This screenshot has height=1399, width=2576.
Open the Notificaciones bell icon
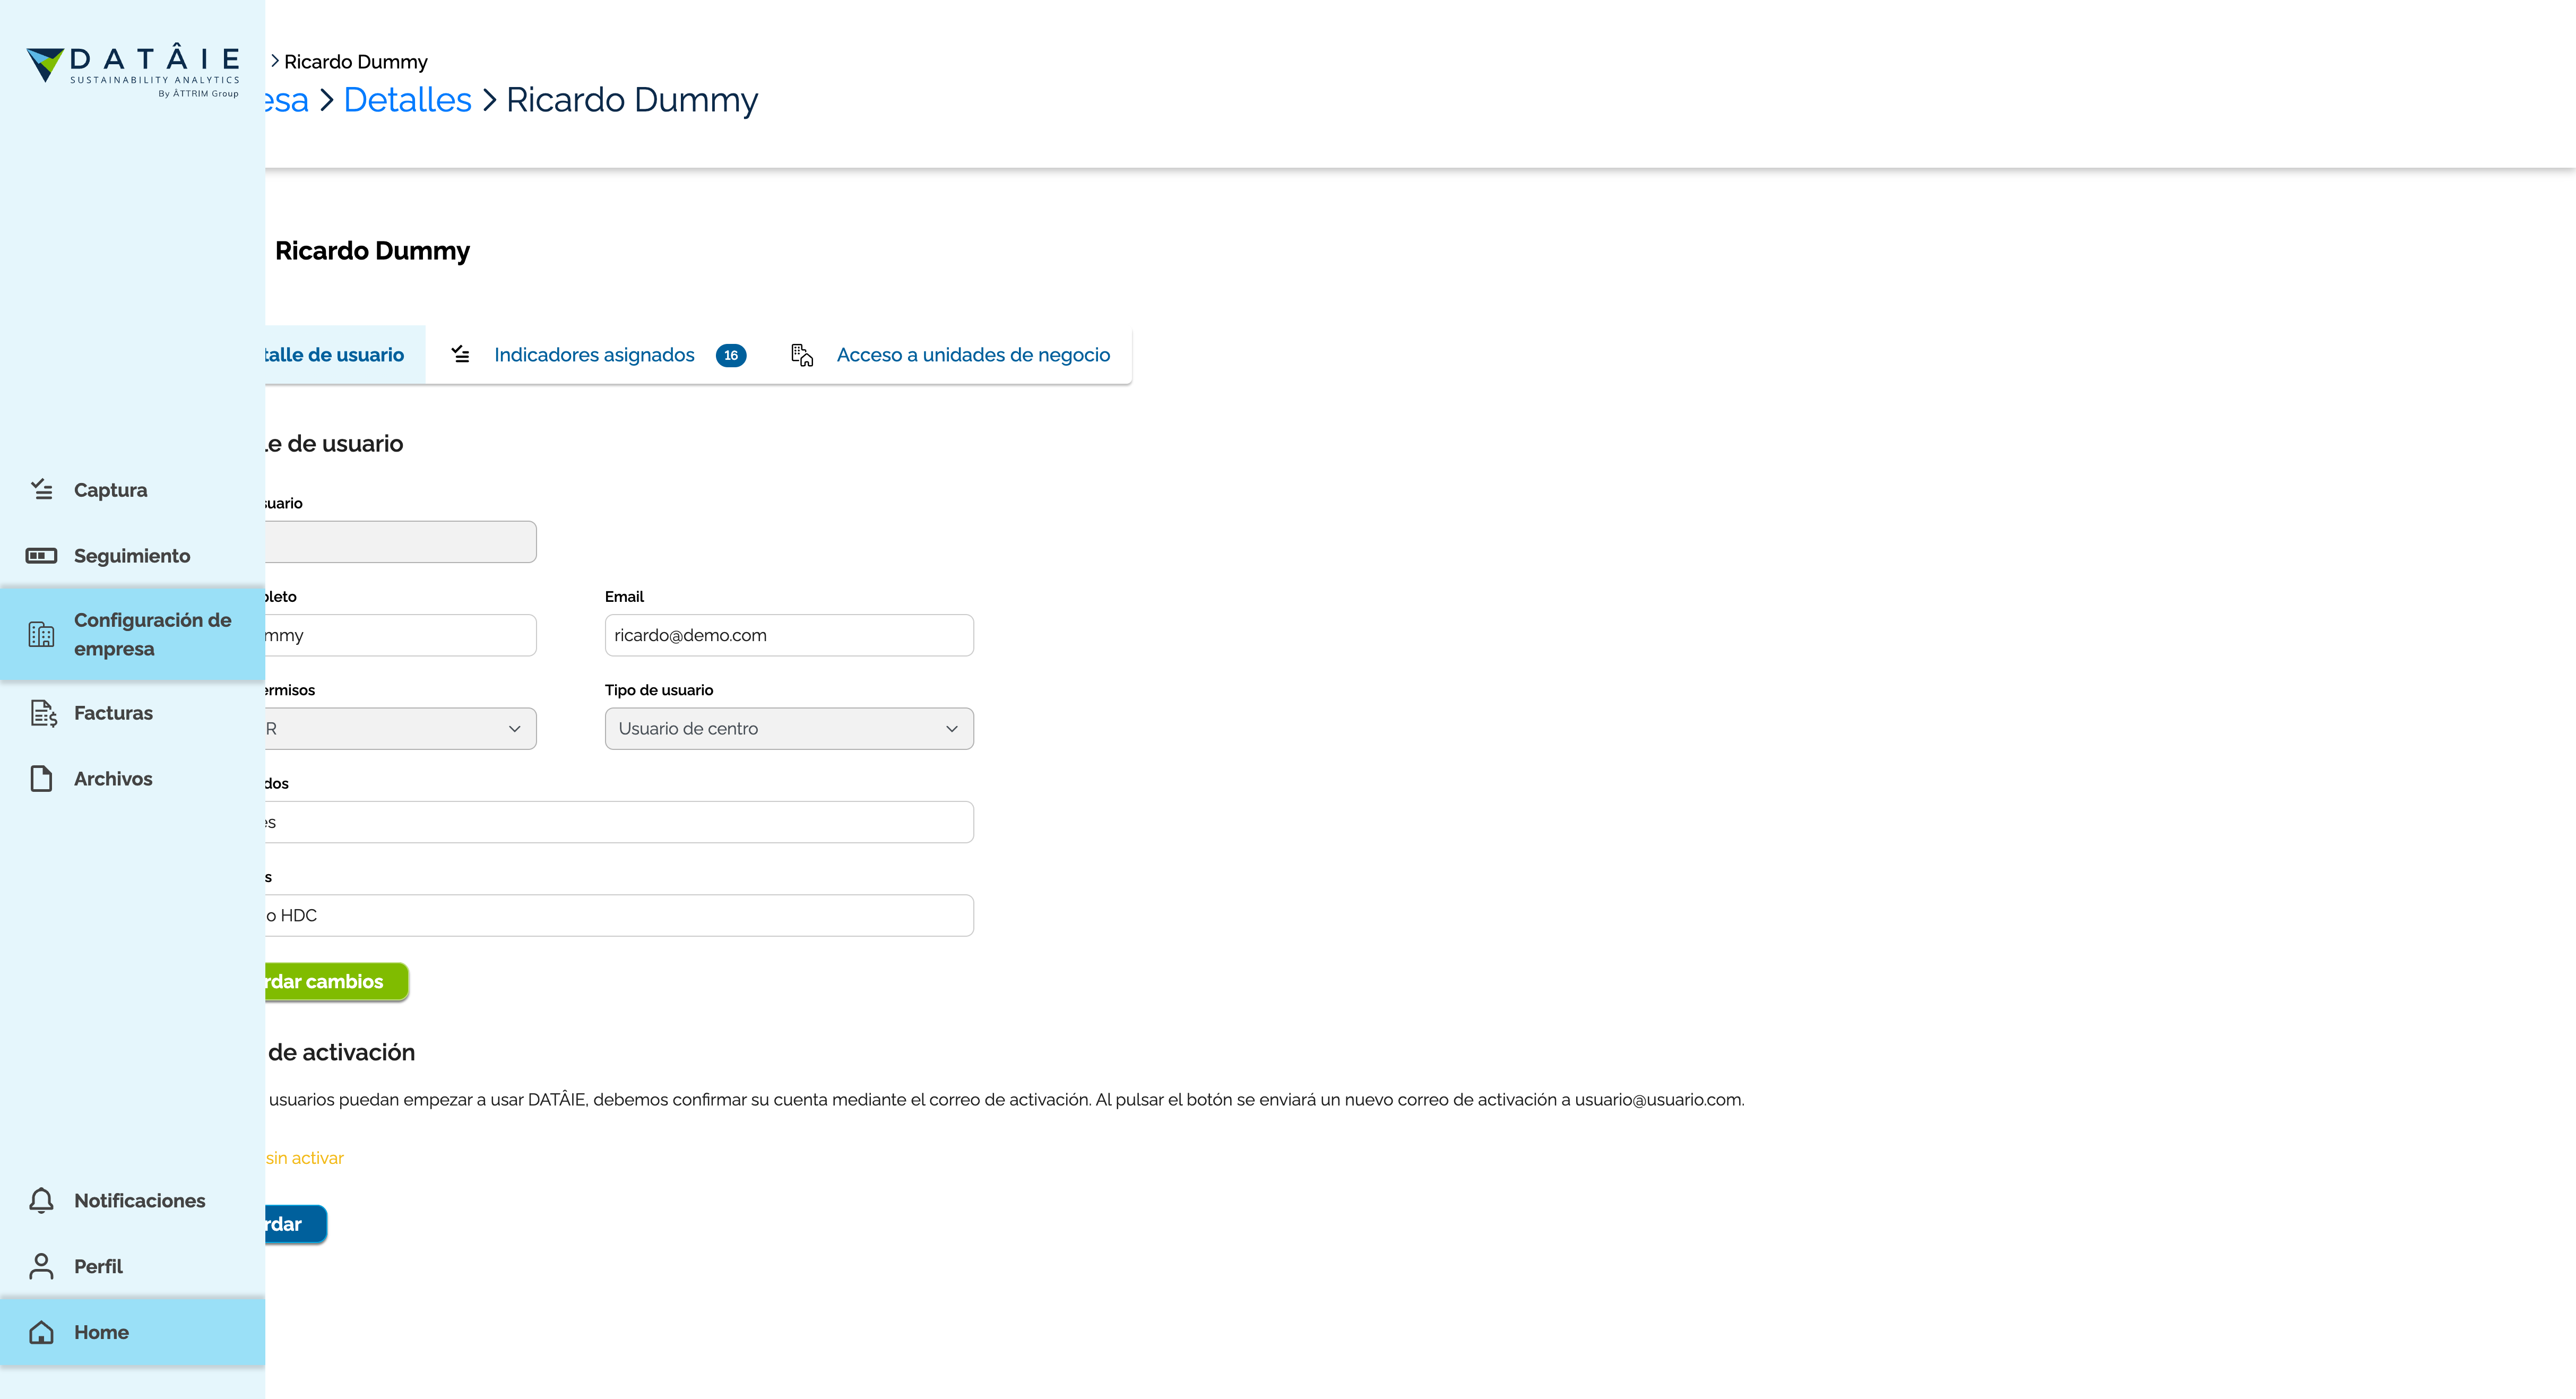pyautogui.click(x=41, y=1200)
